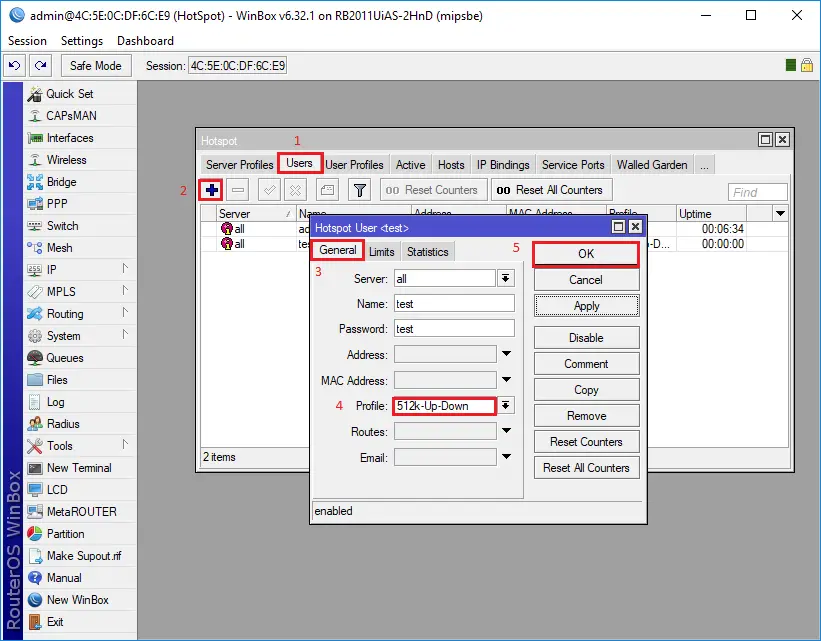821x641 pixels.
Task: Expand the MAC Address field arrow
Action: (x=506, y=380)
